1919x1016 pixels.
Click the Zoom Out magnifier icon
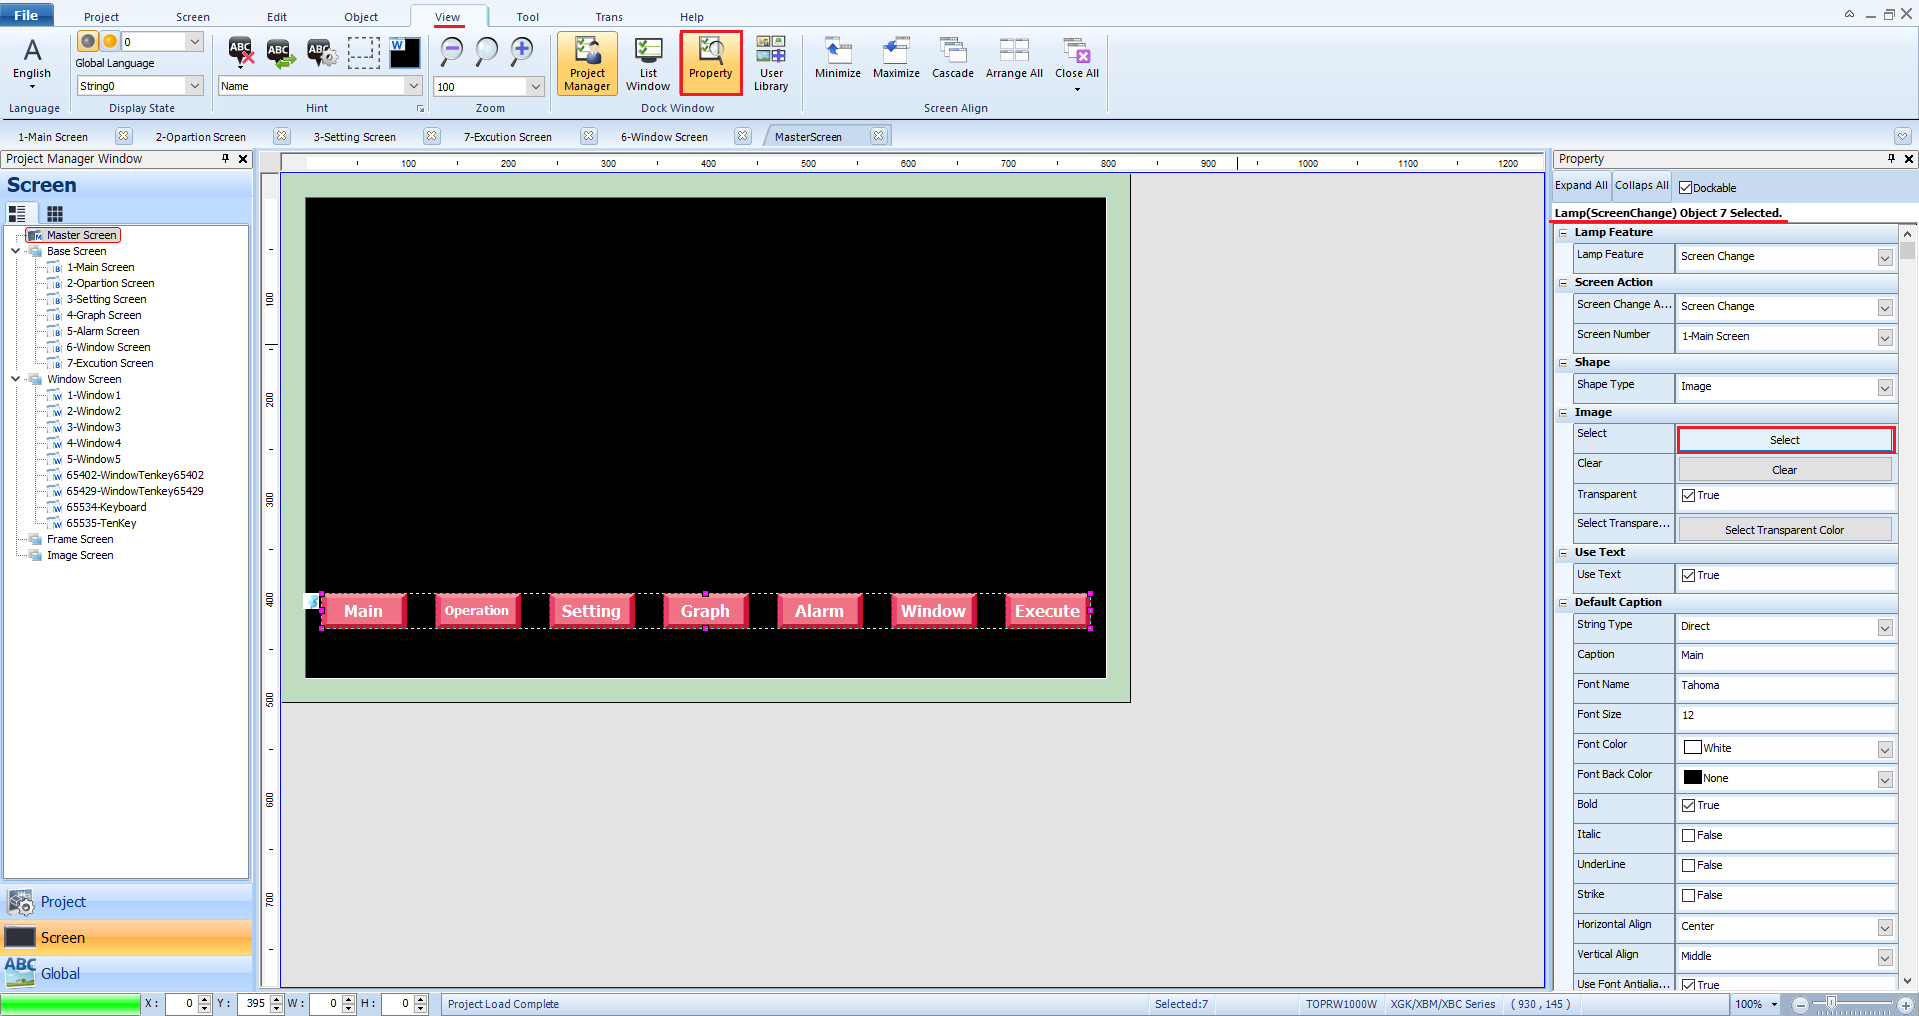(452, 52)
